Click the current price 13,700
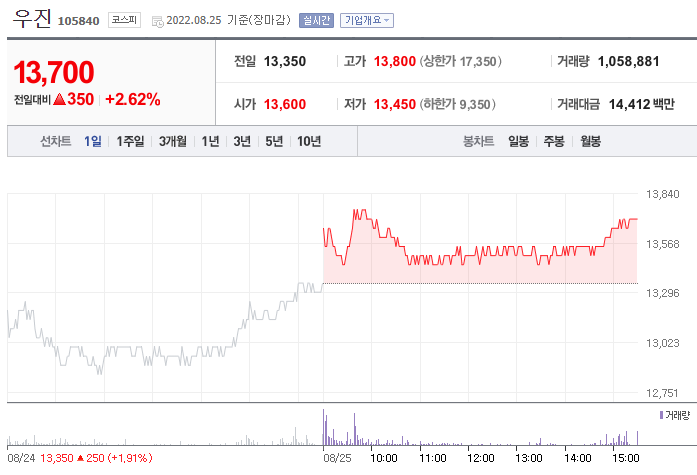 pyautogui.click(x=54, y=72)
